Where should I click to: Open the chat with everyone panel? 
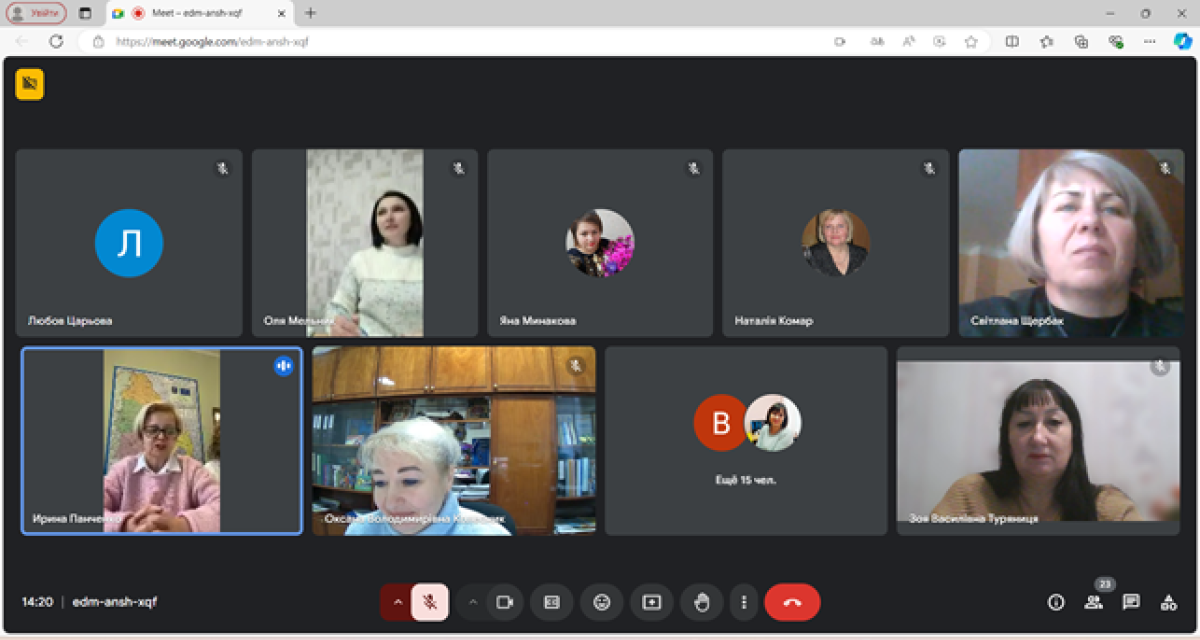click(x=1131, y=602)
